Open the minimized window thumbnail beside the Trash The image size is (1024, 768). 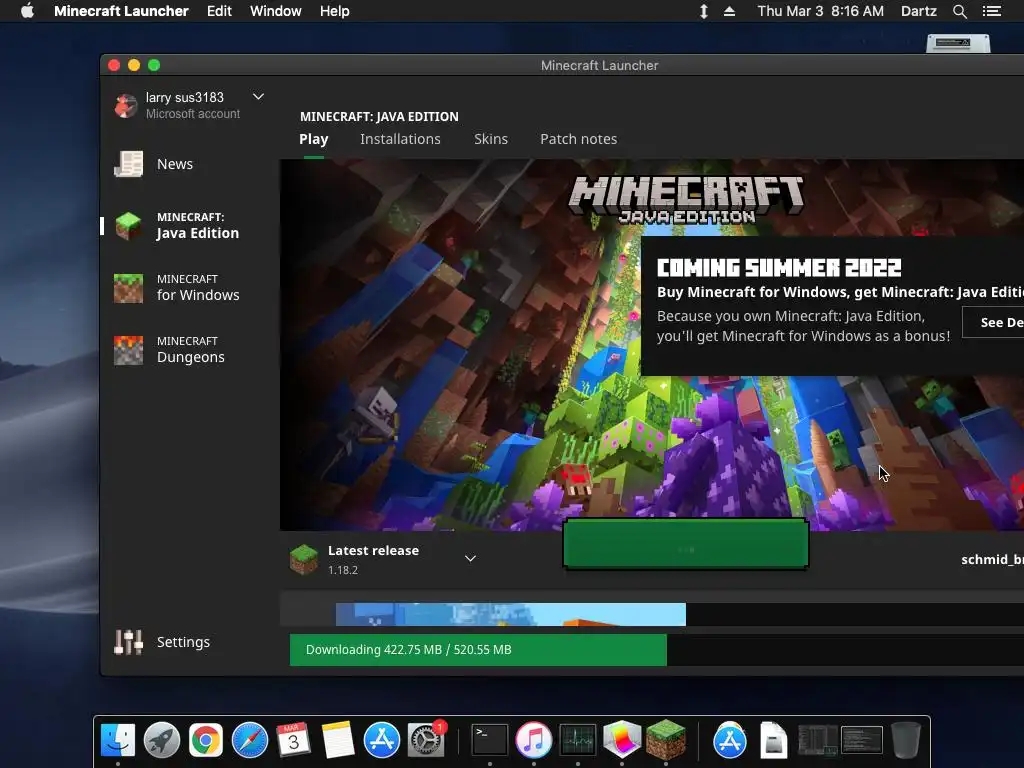861,741
